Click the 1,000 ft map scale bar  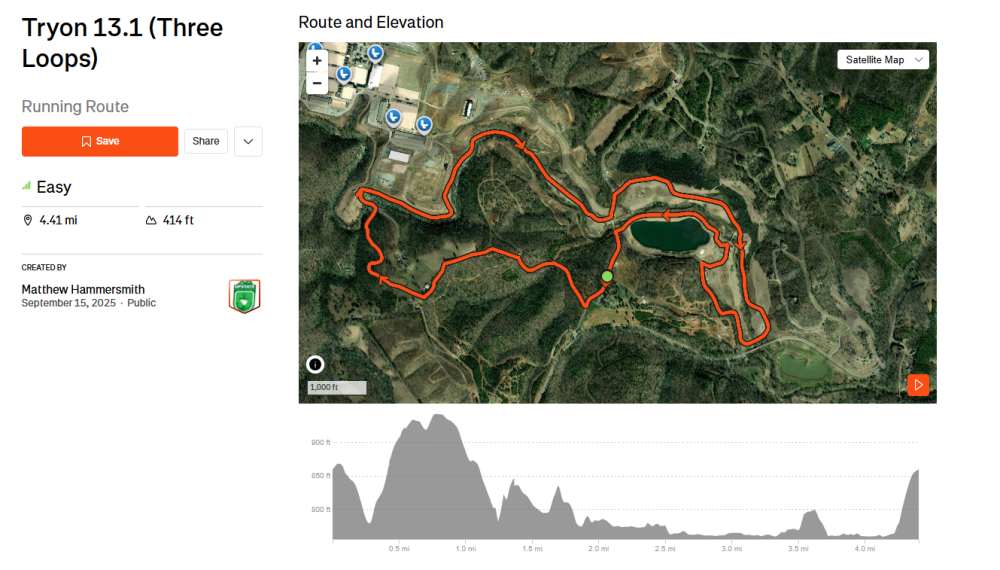click(337, 388)
